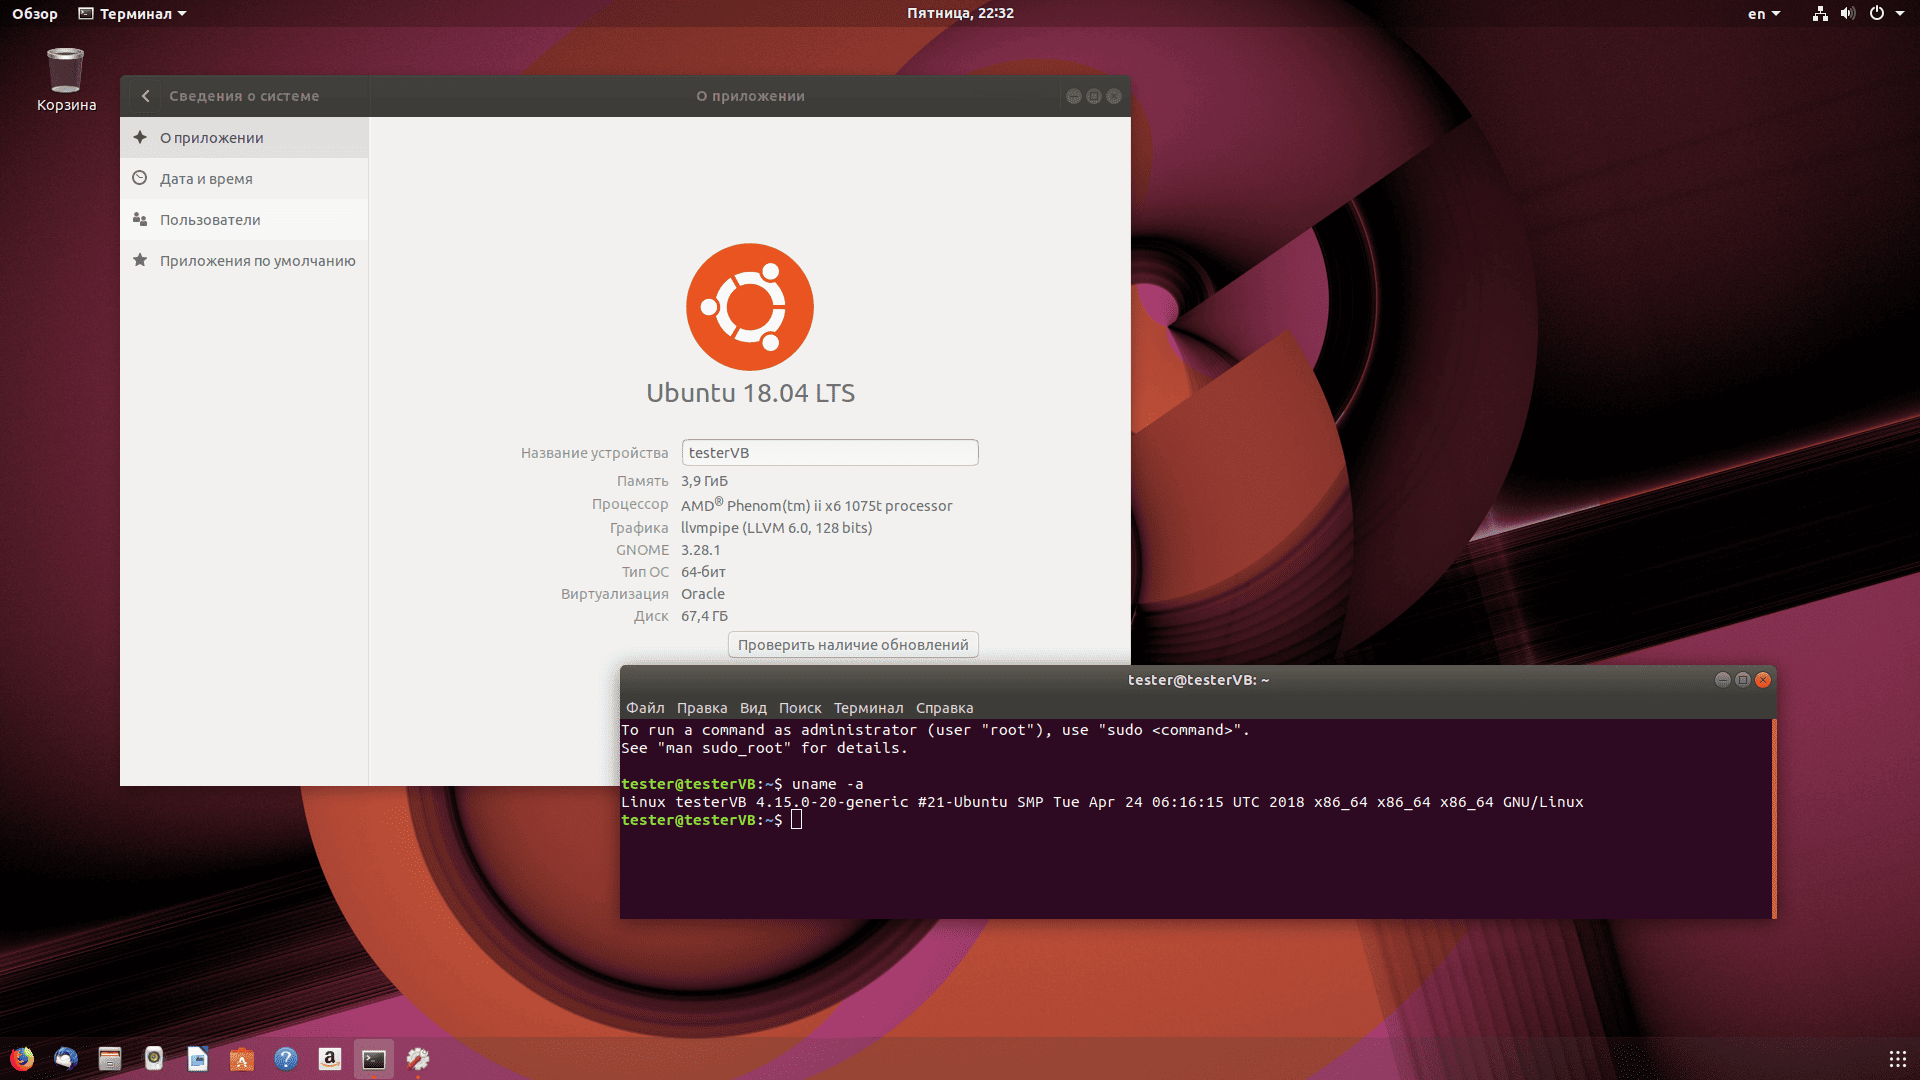Minimize the terminal window
This screenshot has width=1920, height=1080.
point(1722,680)
